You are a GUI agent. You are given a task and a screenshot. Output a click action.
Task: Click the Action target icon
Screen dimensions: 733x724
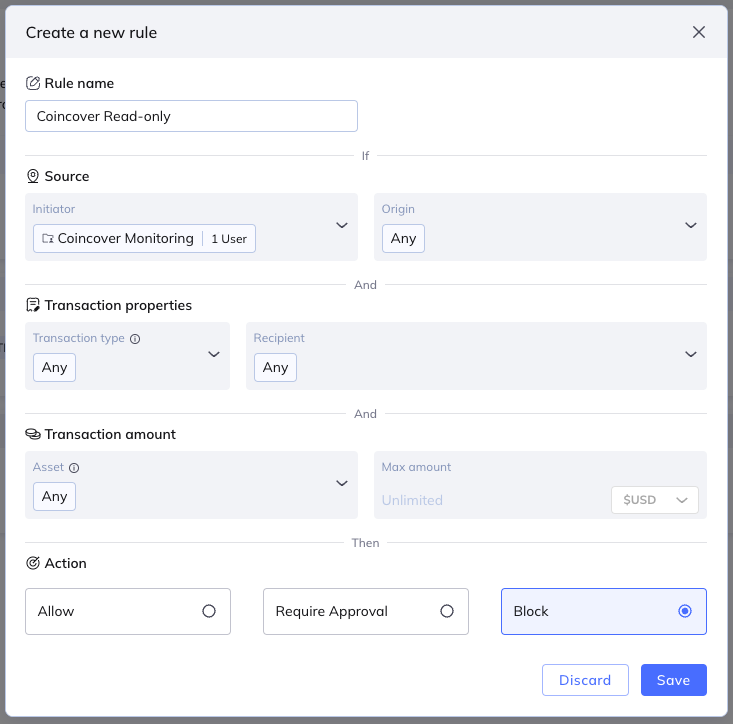point(33,563)
